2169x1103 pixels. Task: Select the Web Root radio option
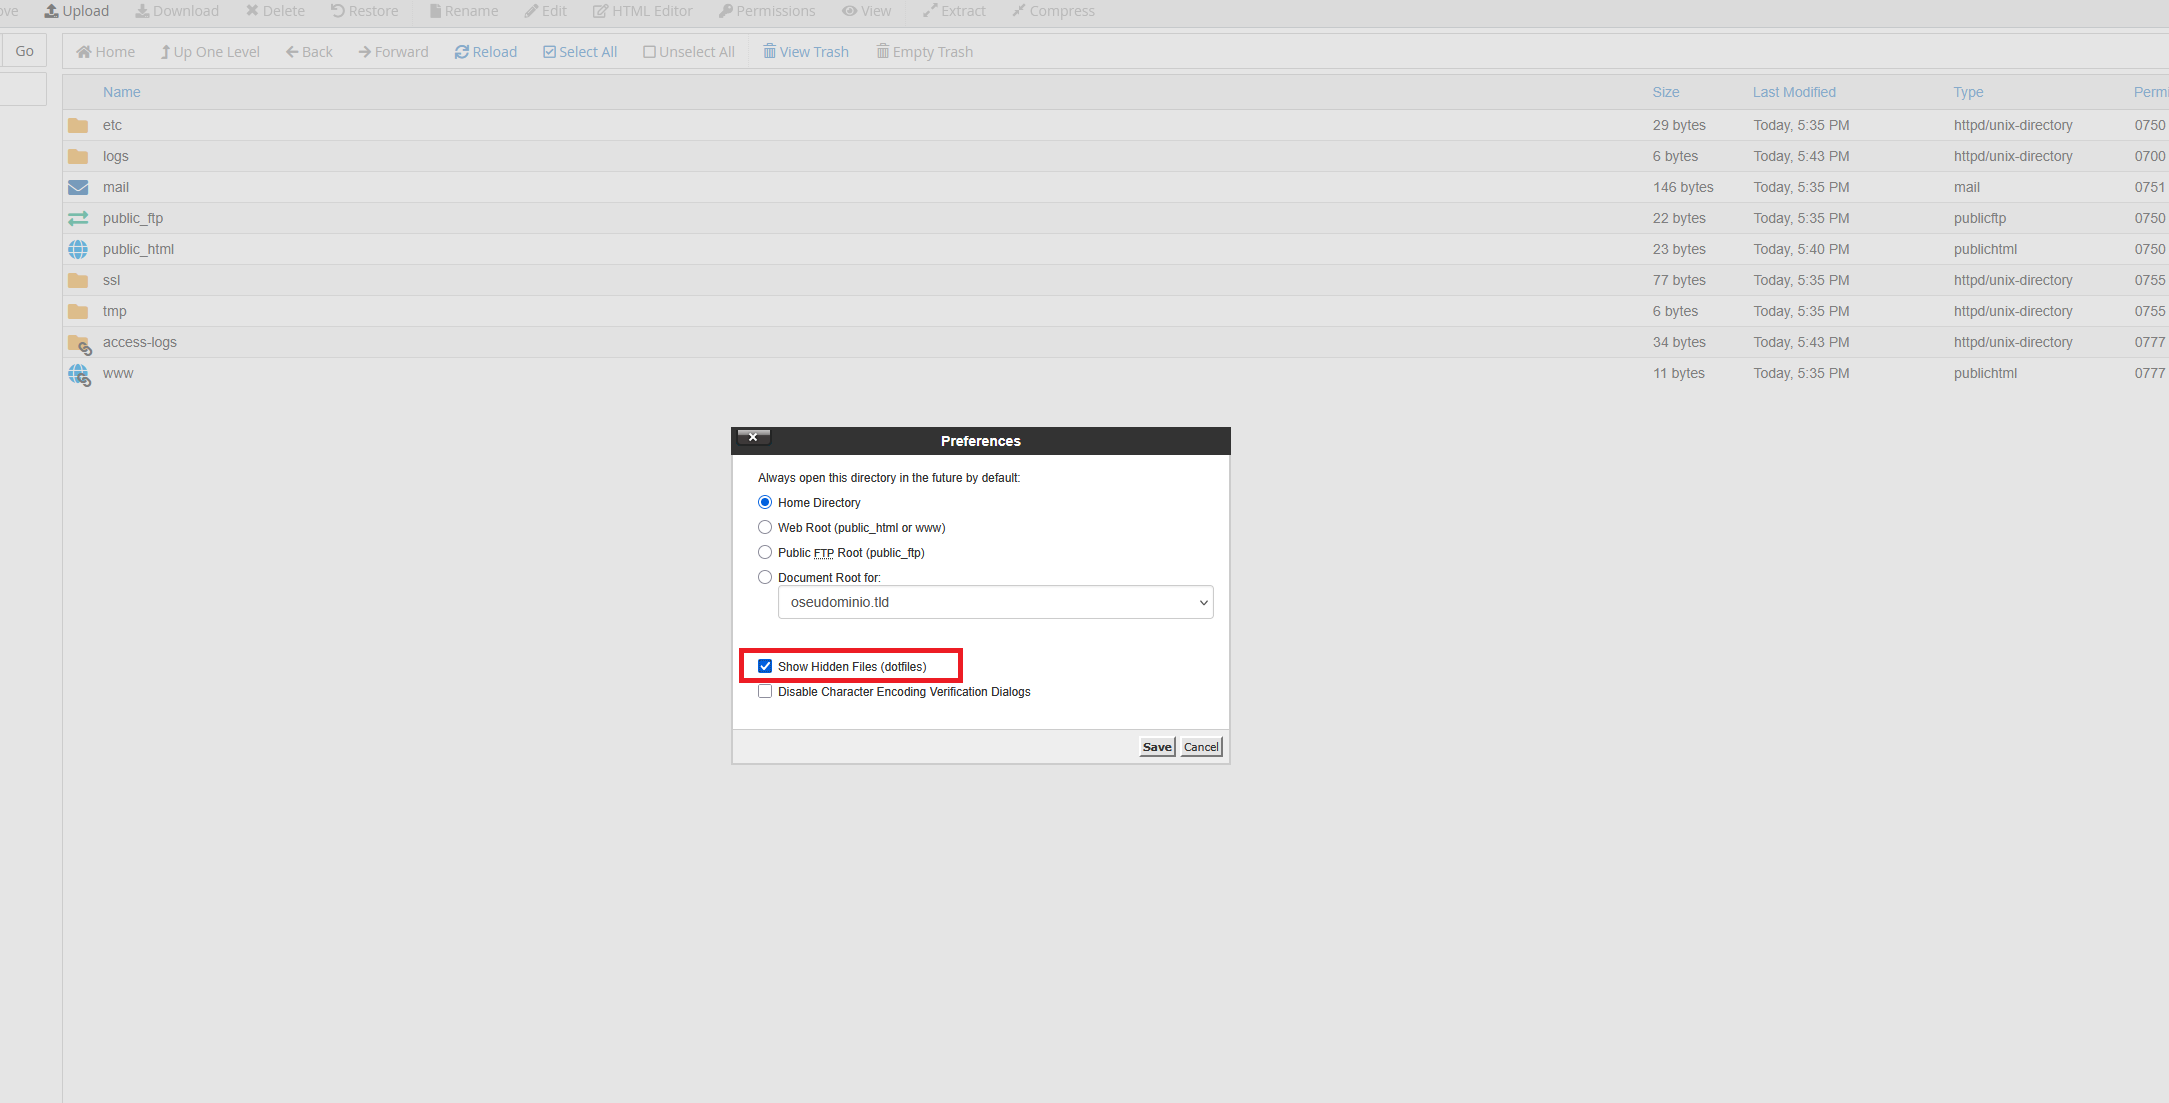pyautogui.click(x=765, y=527)
